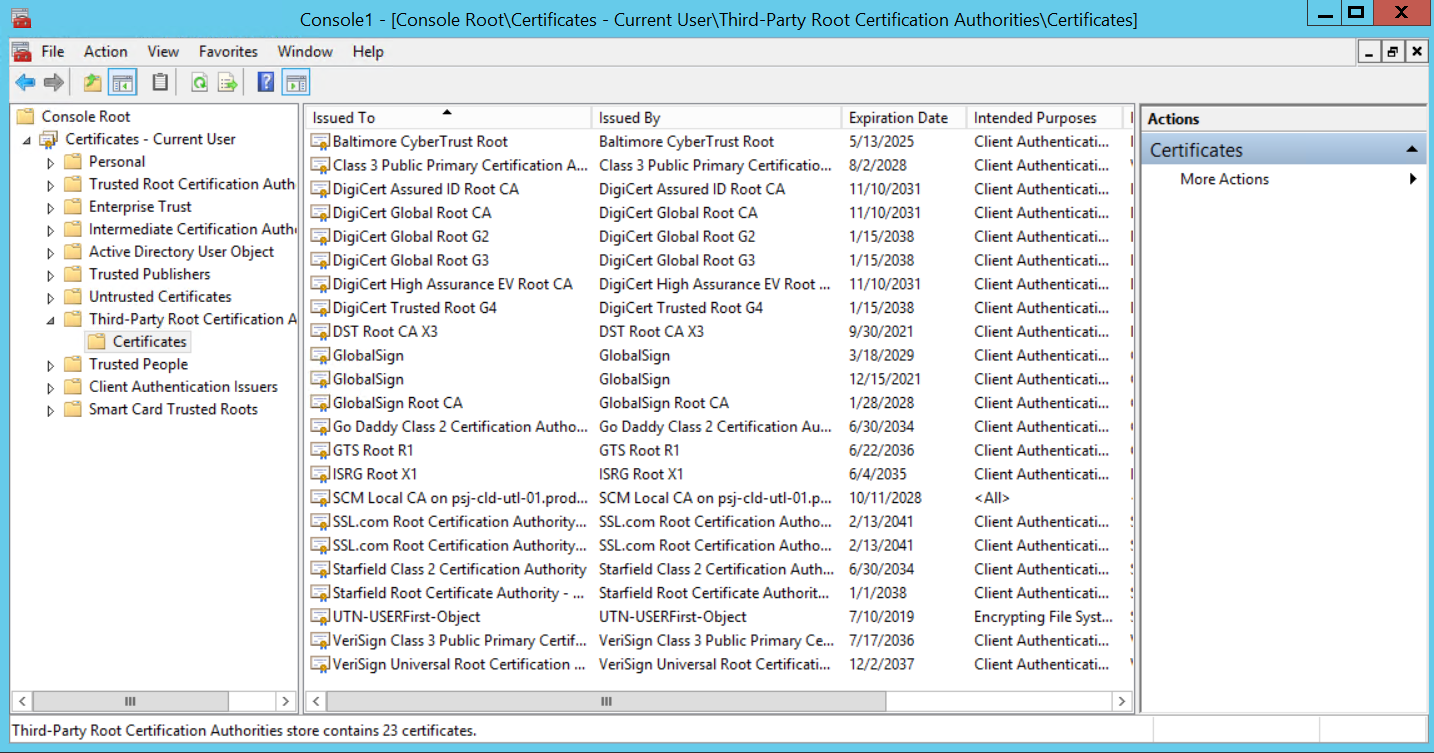Toggle Show/Hide Action Pane toolbar button

click(x=296, y=83)
